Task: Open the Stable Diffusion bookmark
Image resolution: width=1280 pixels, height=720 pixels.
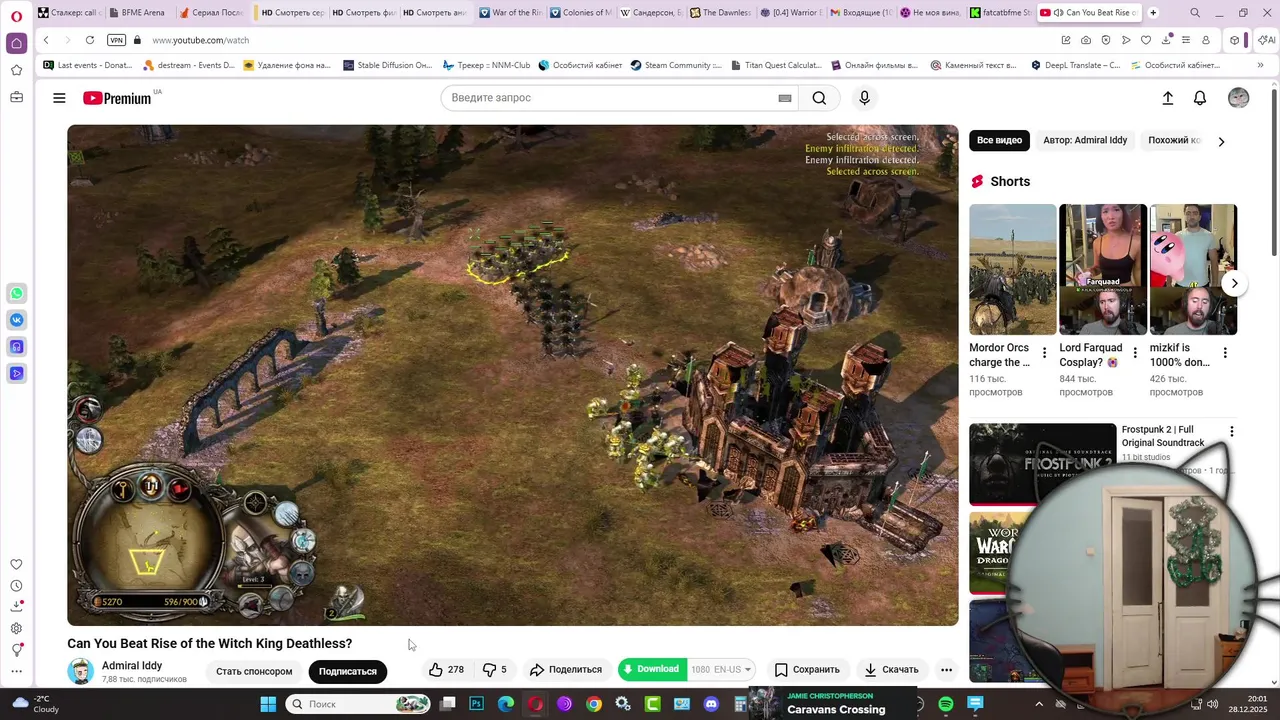Action: [387, 65]
